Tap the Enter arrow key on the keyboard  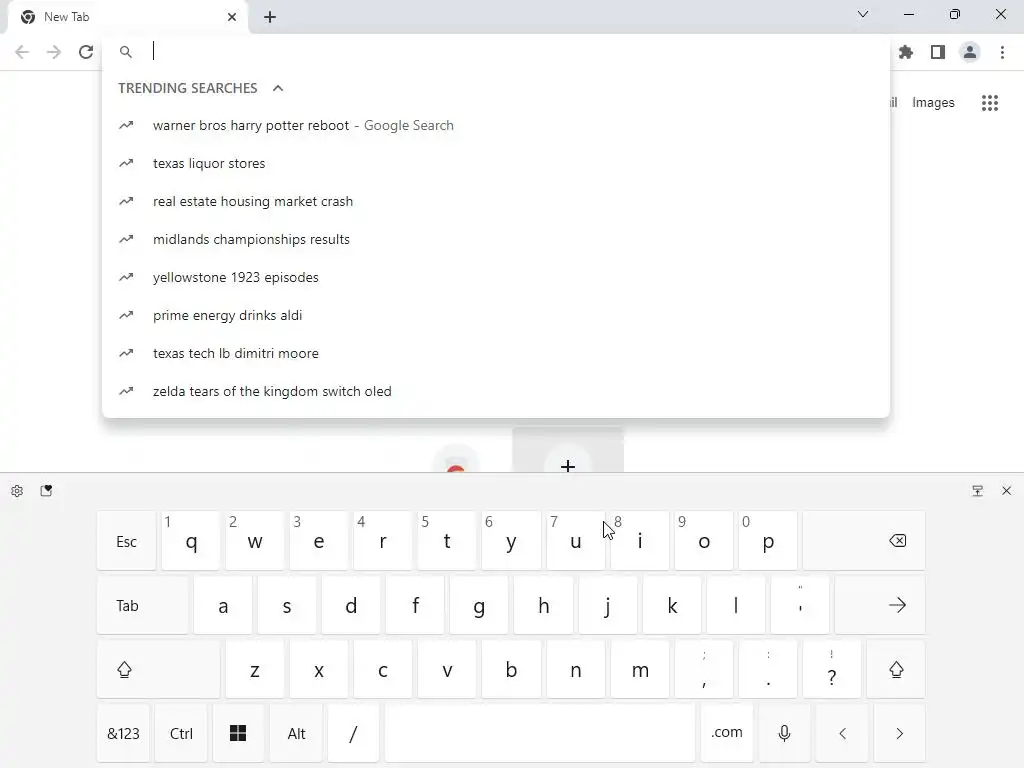880,605
